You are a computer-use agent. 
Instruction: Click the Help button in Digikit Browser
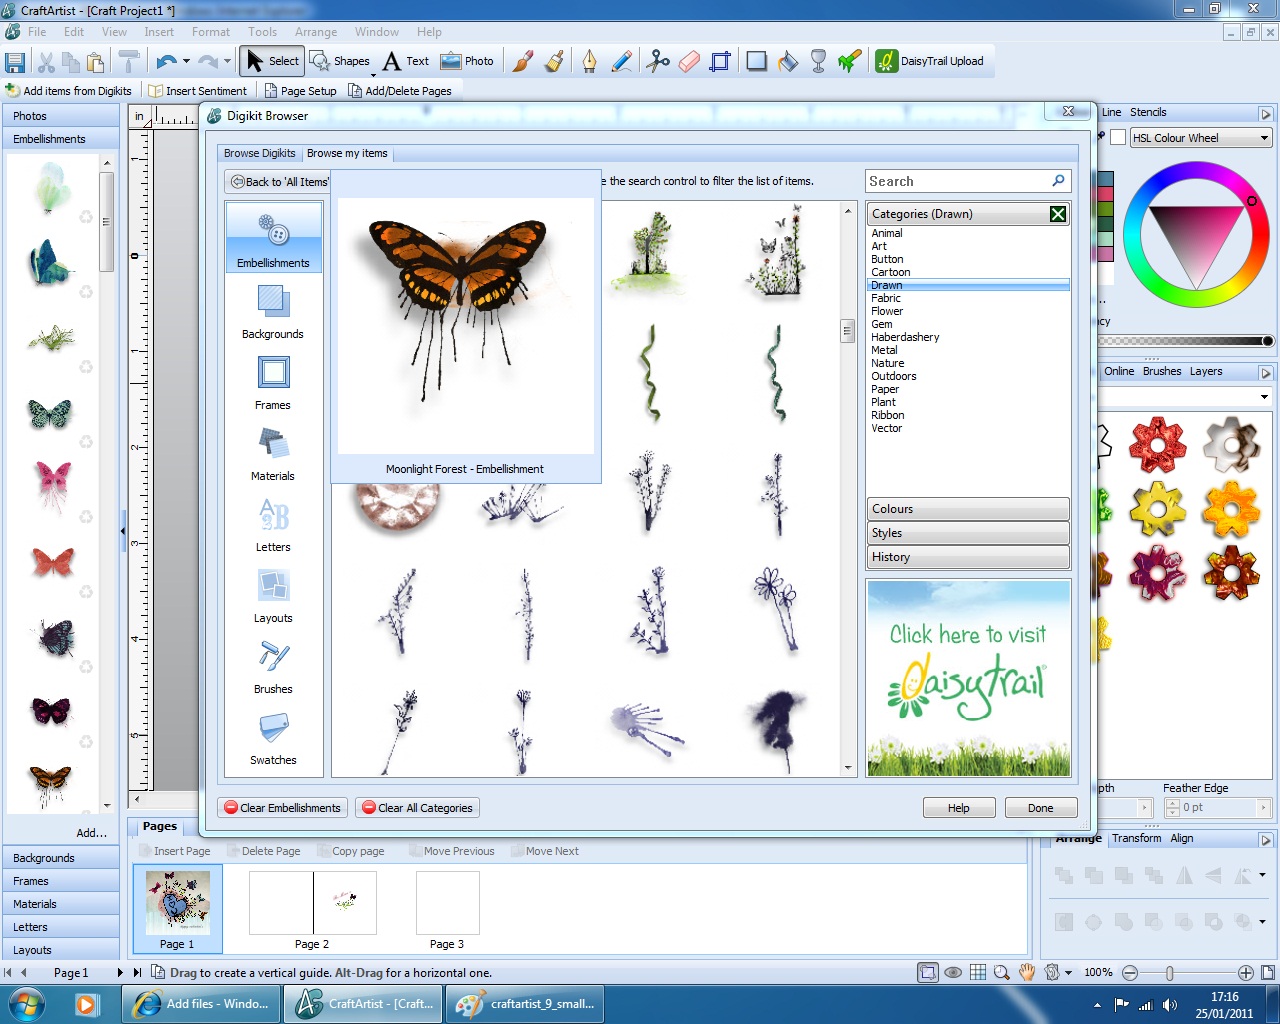click(958, 808)
